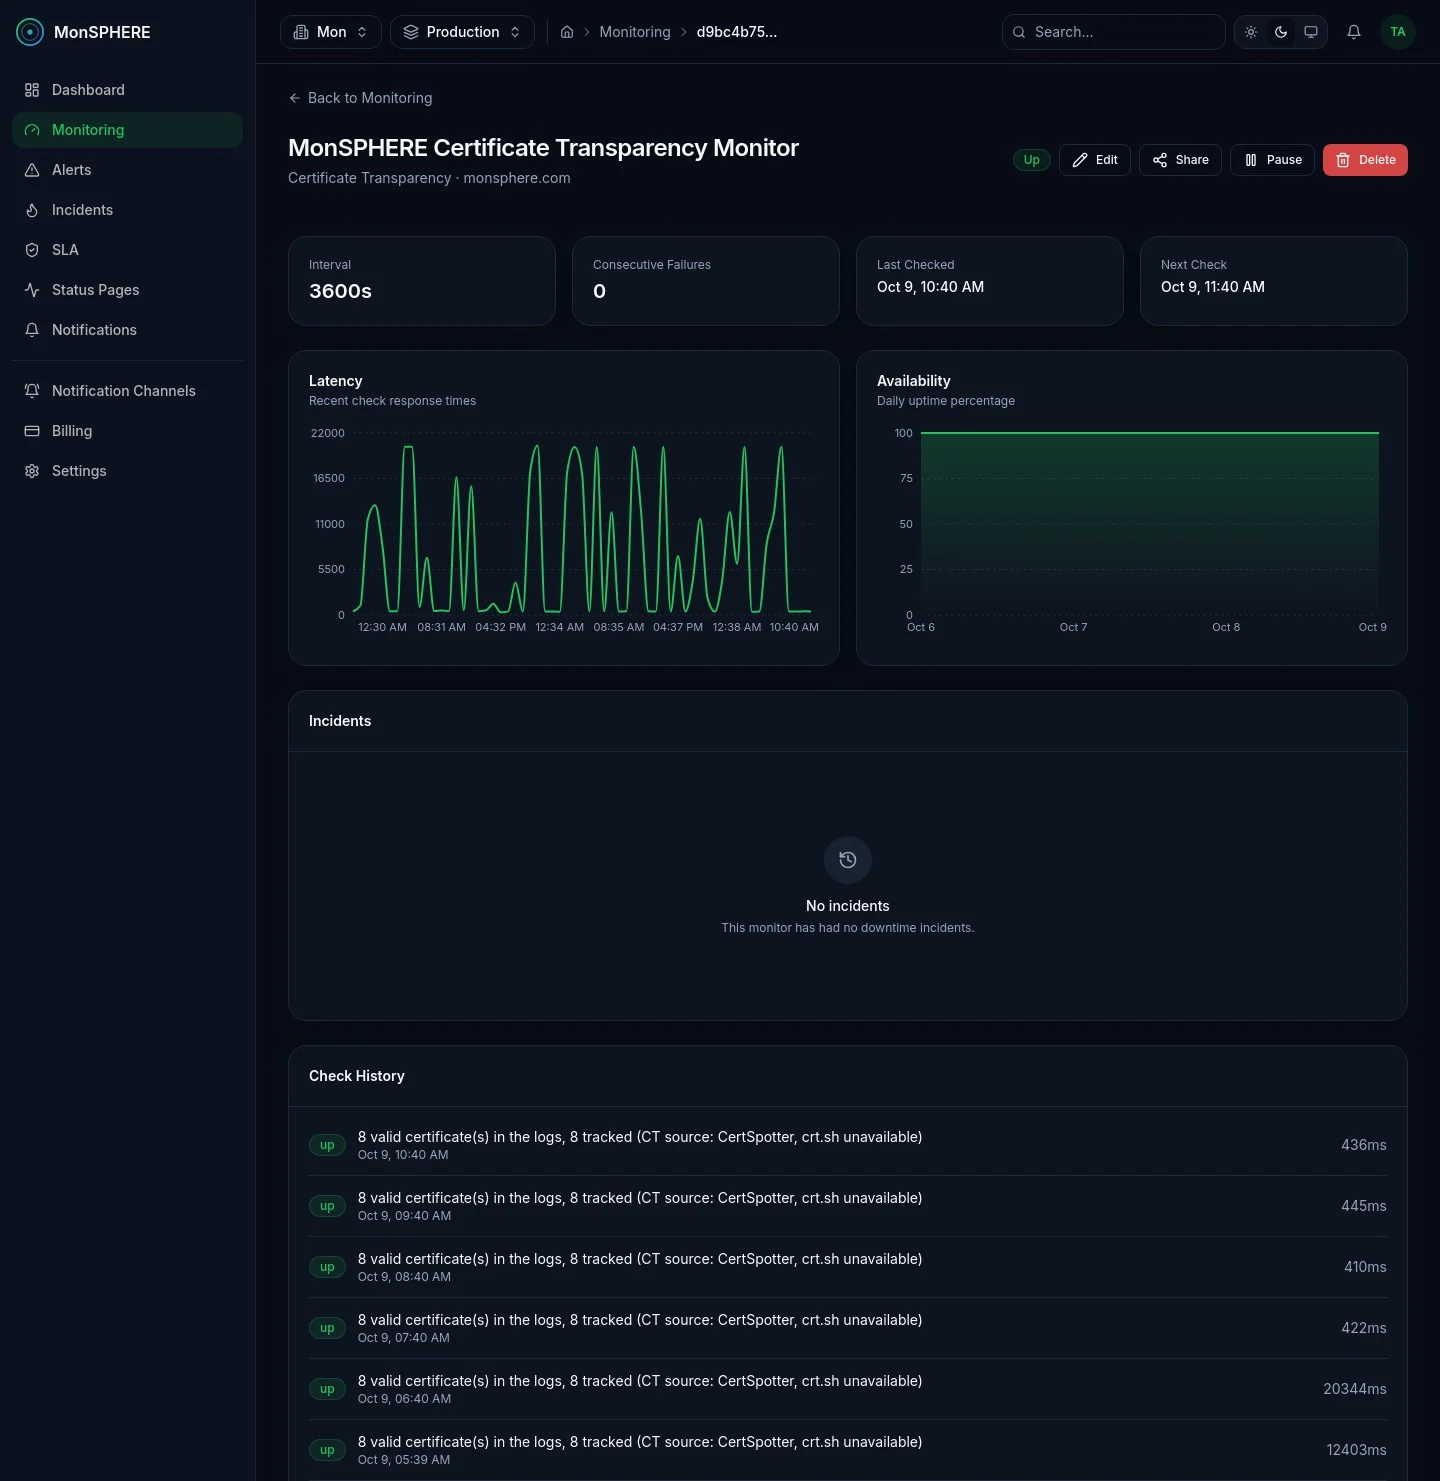Click the Share button
This screenshot has height=1481, width=1440.
pos(1180,160)
